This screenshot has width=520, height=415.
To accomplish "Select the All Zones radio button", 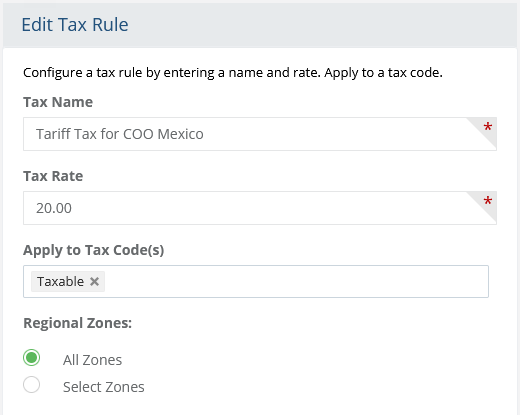I will point(32,358).
